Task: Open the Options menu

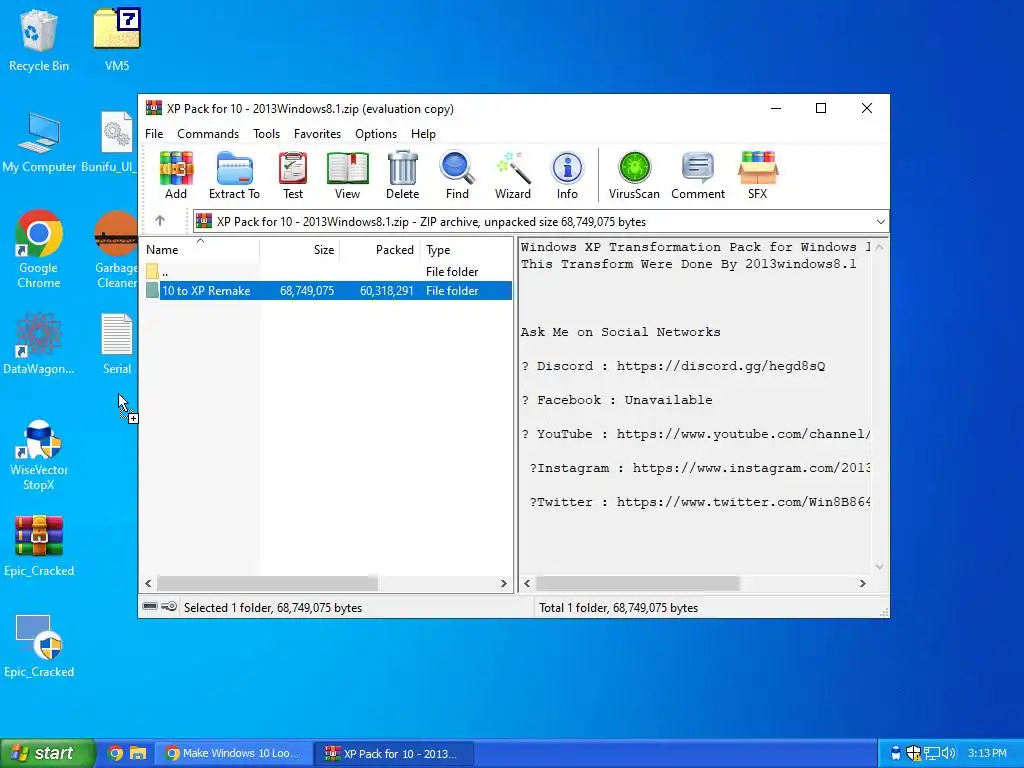Action: (x=376, y=133)
